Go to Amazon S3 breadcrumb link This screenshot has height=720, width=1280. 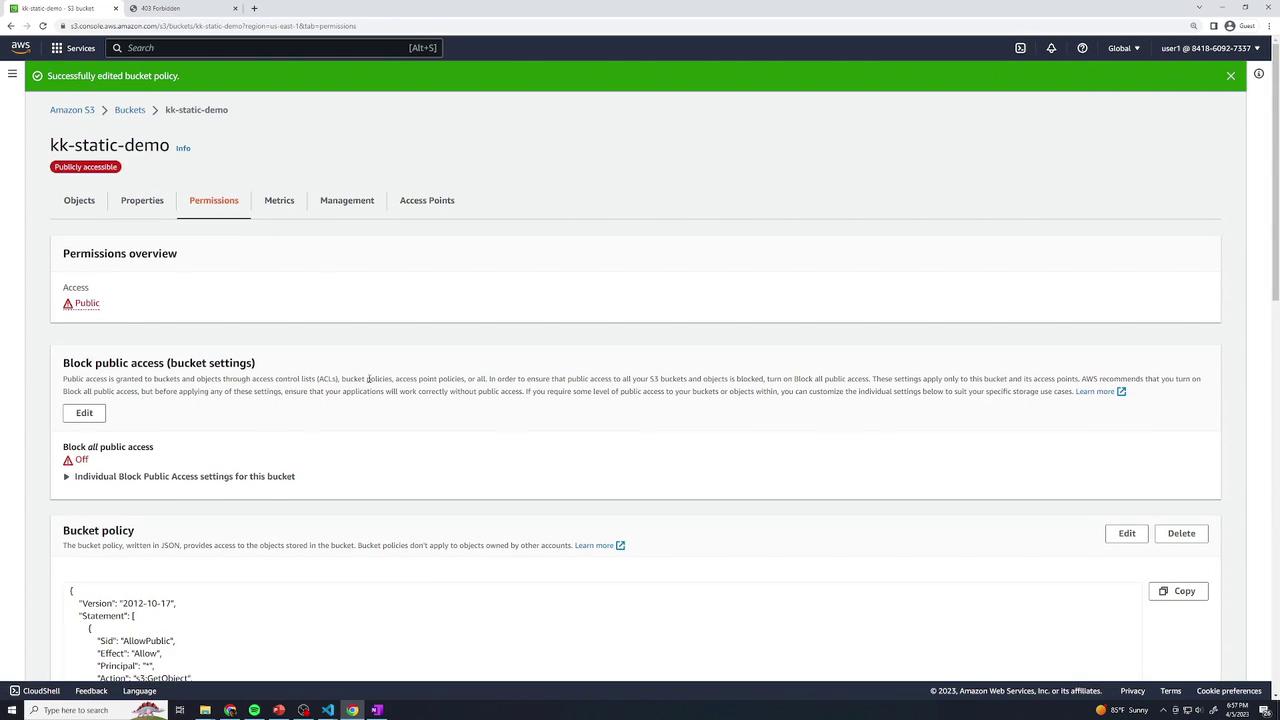click(x=72, y=110)
